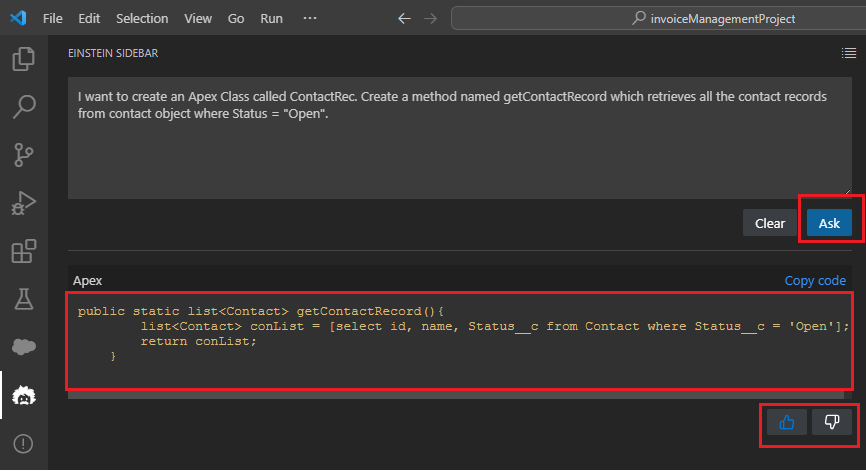Click the thumbs down feedback button
866x472 pixels.
tap(831, 423)
